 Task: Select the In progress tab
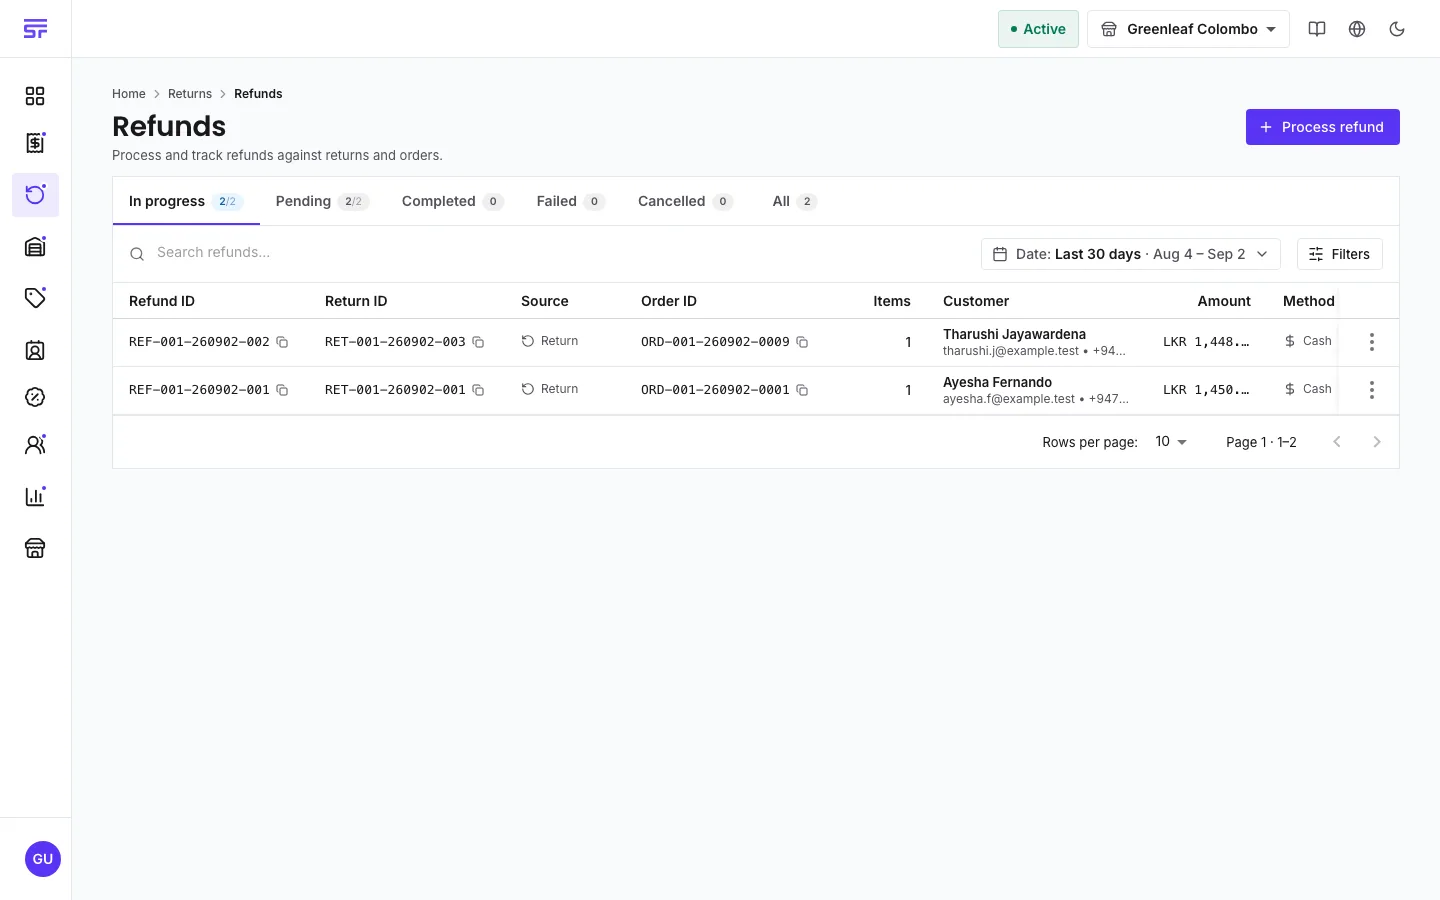186,201
